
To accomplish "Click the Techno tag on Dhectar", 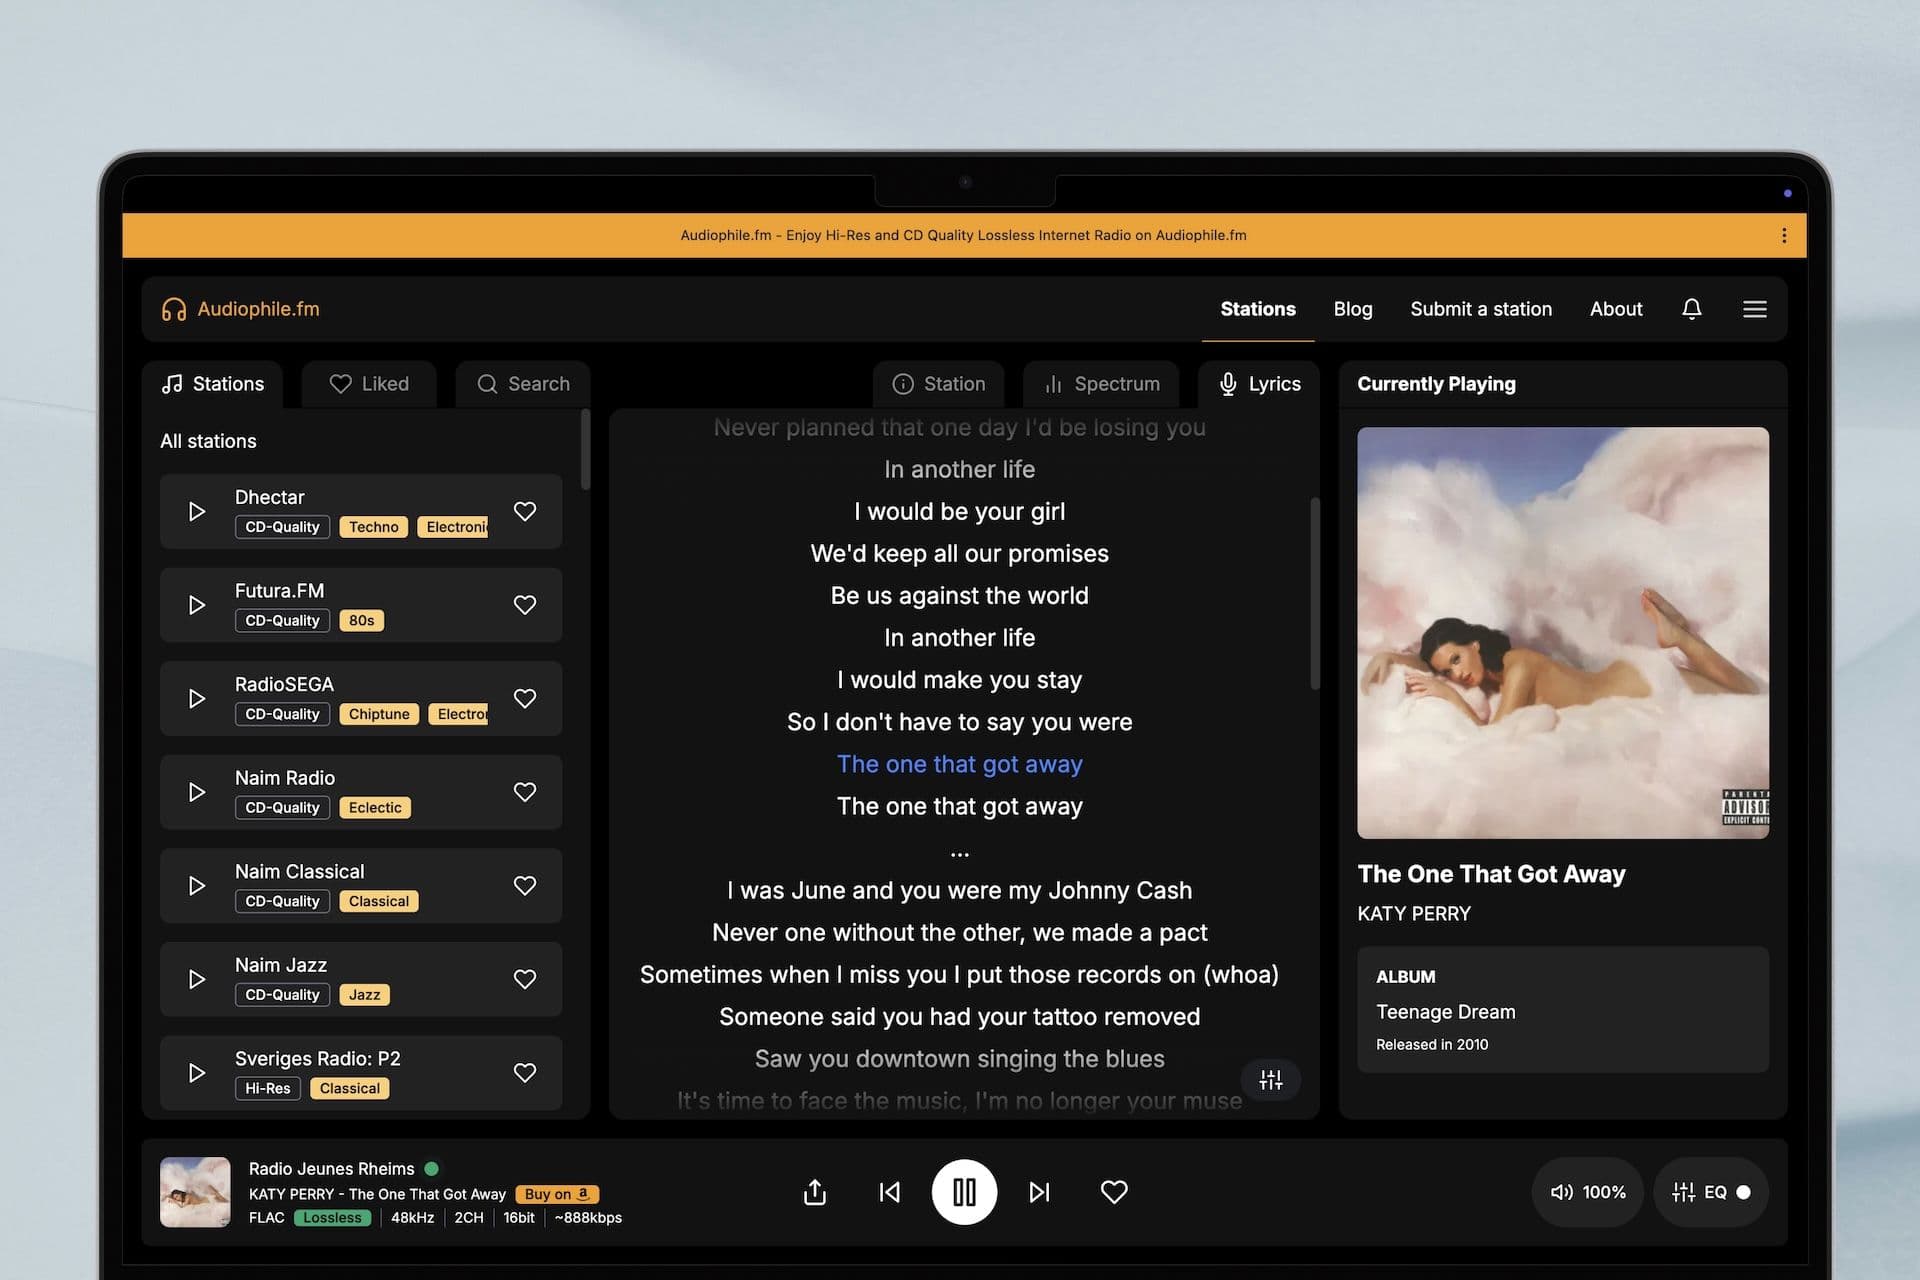I will [373, 527].
